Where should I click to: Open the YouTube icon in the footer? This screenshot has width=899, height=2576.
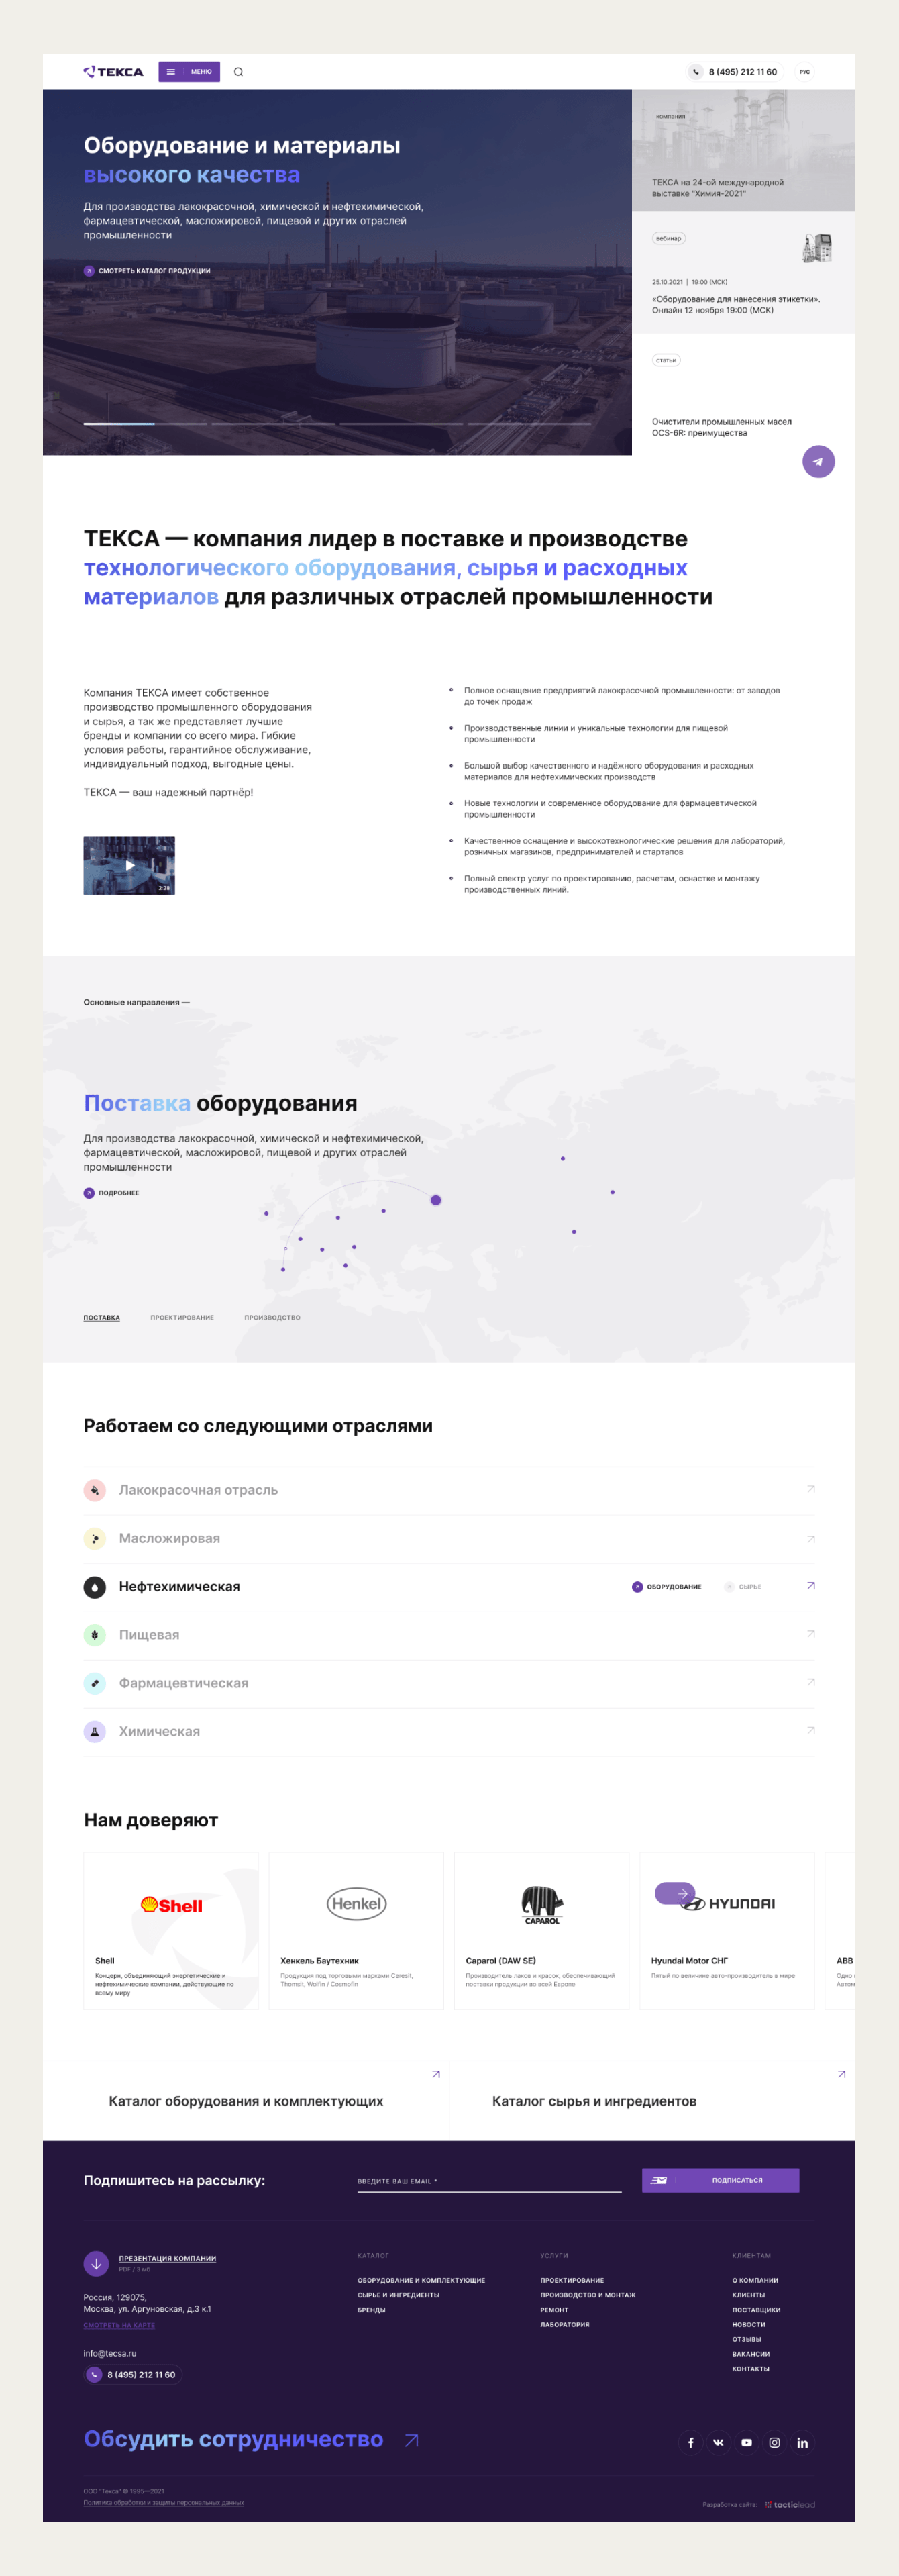[x=746, y=2442]
